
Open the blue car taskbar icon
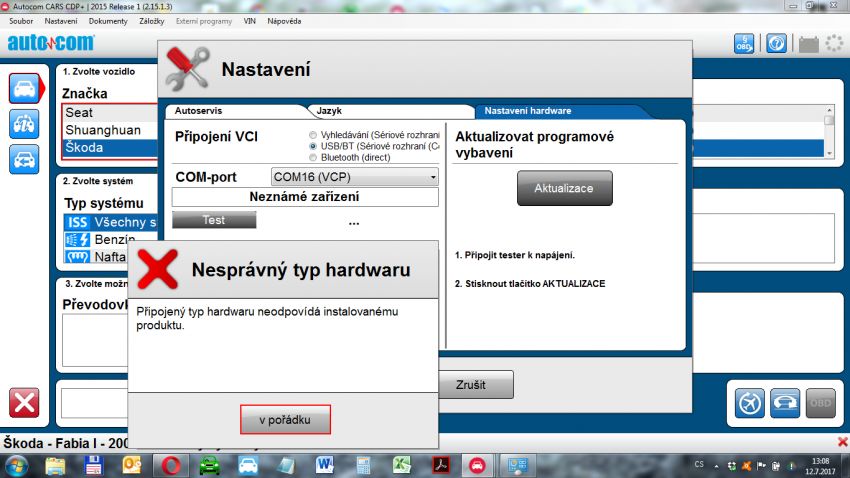coord(248,466)
